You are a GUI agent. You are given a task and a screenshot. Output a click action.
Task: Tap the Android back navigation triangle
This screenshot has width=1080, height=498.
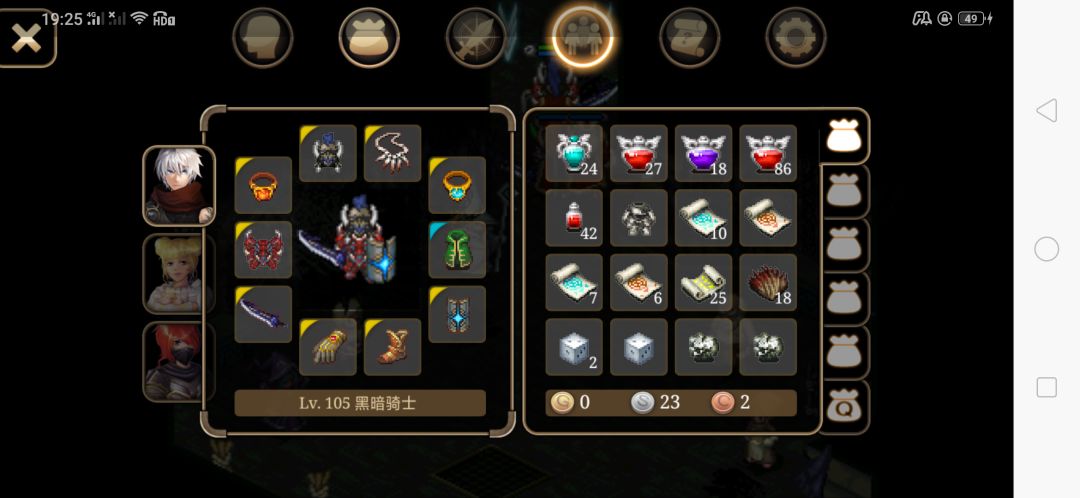[1046, 110]
